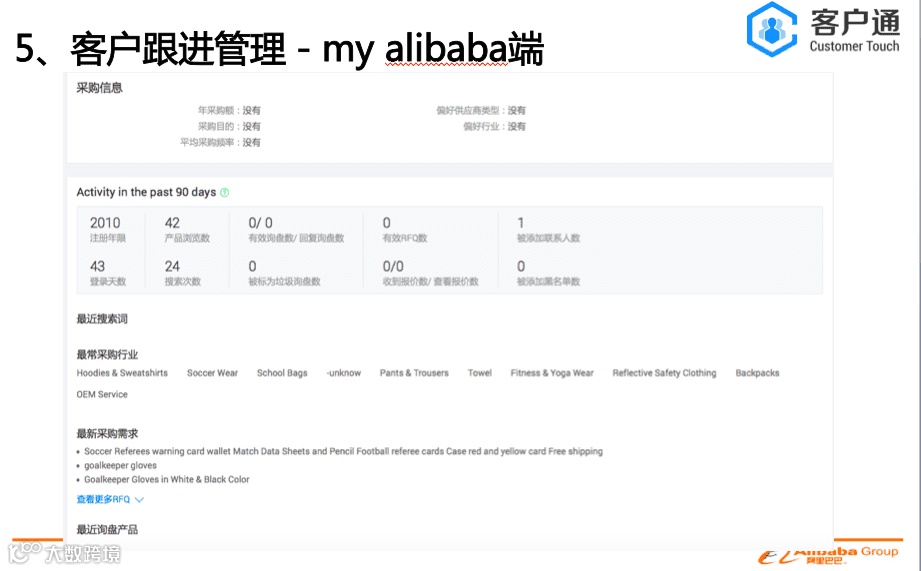Click the 有效询盘数/回复询盘数 stat
The image size is (921, 571).
pos(296,229)
